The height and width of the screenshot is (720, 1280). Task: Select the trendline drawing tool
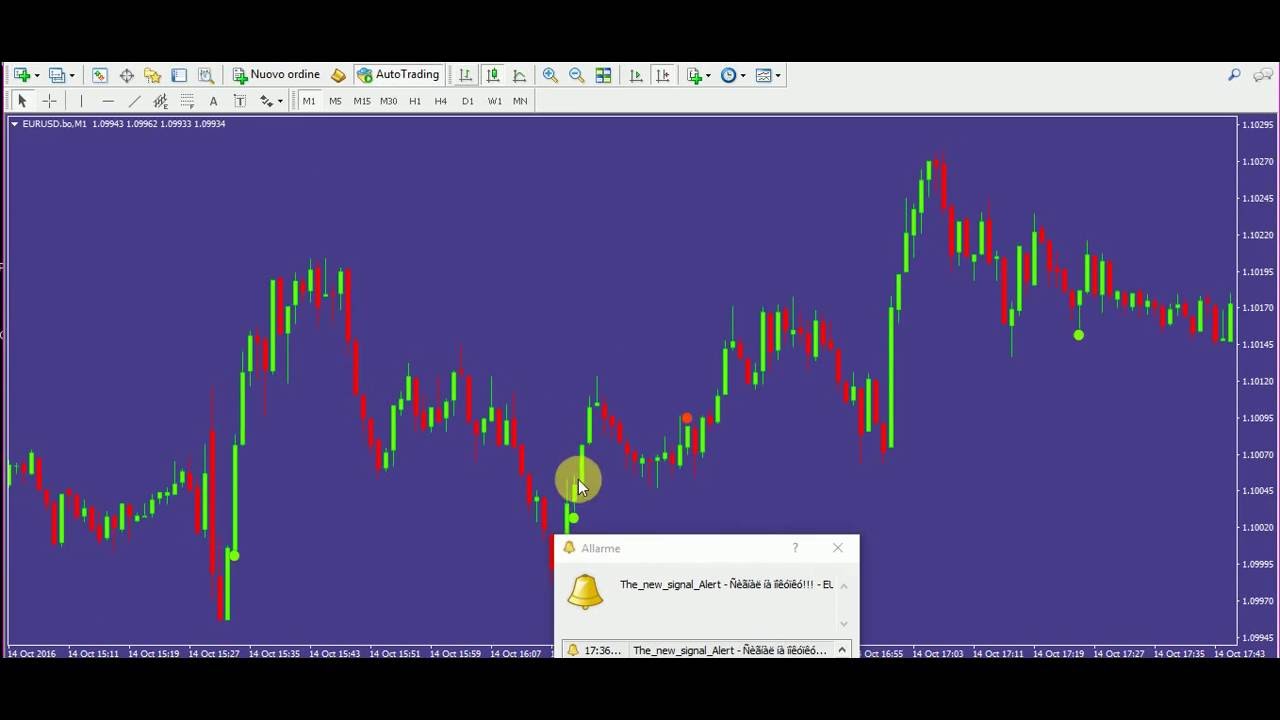point(134,101)
